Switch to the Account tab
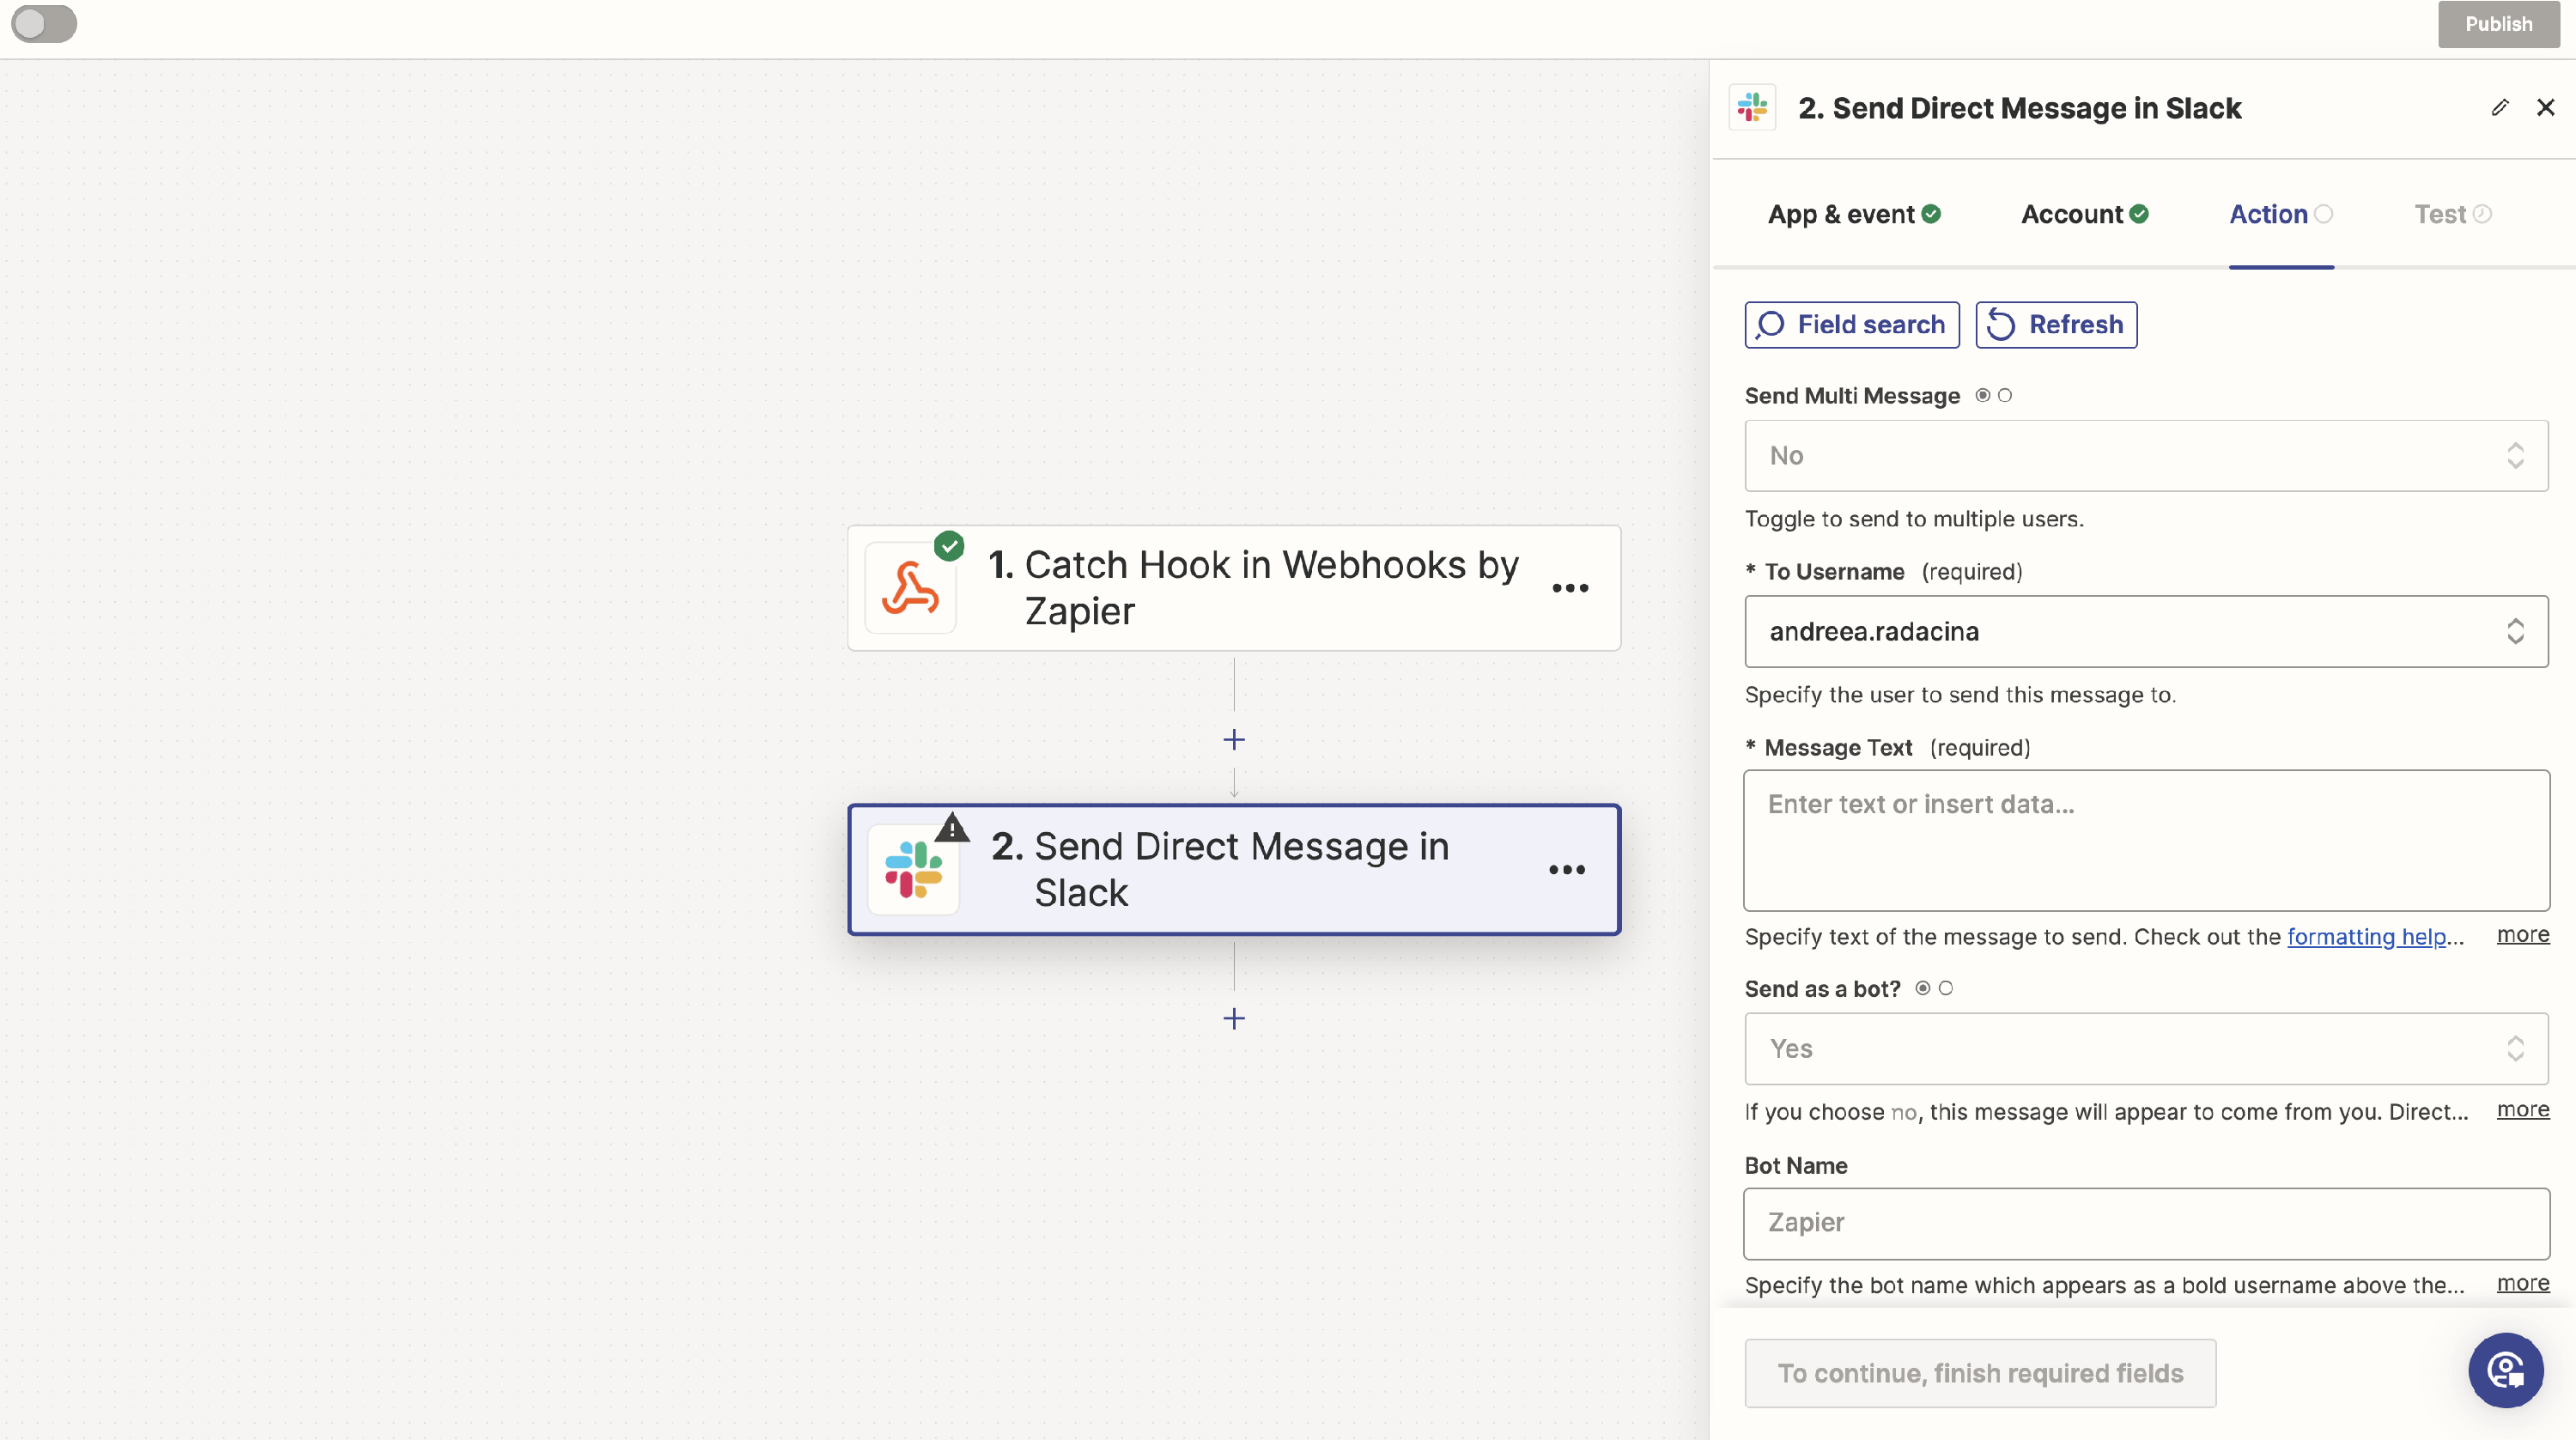 2084,214
